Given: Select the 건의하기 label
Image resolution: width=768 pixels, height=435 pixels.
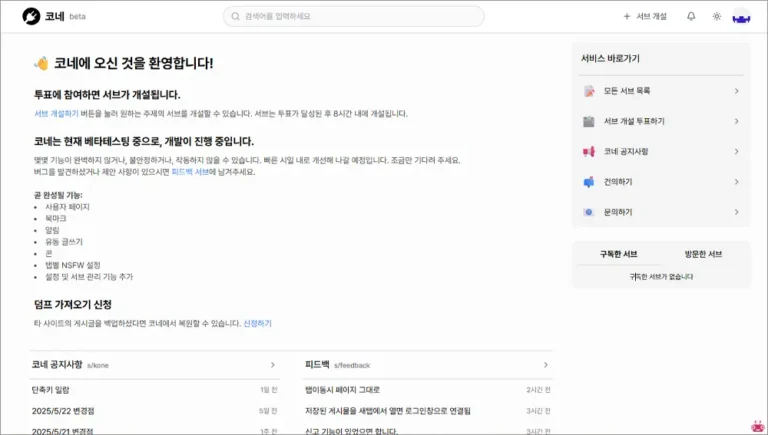Looking at the screenshot, I should coord(618,182).
